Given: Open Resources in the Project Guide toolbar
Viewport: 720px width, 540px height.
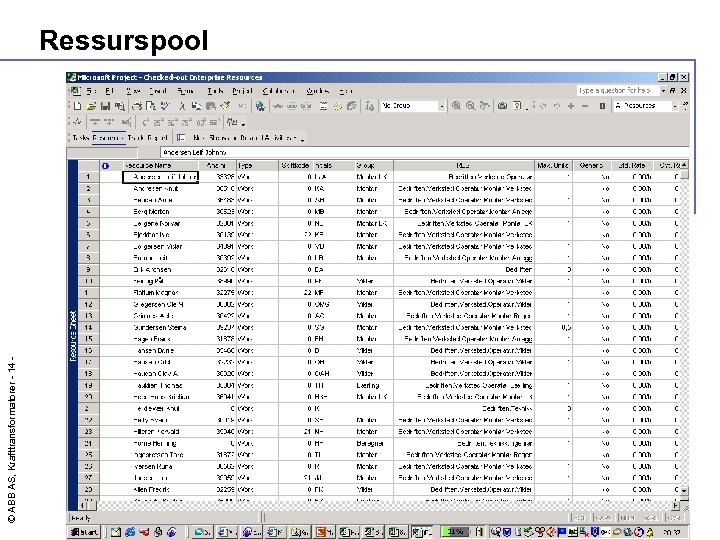Looking at the screenshot, I should [x=107, y=138].
